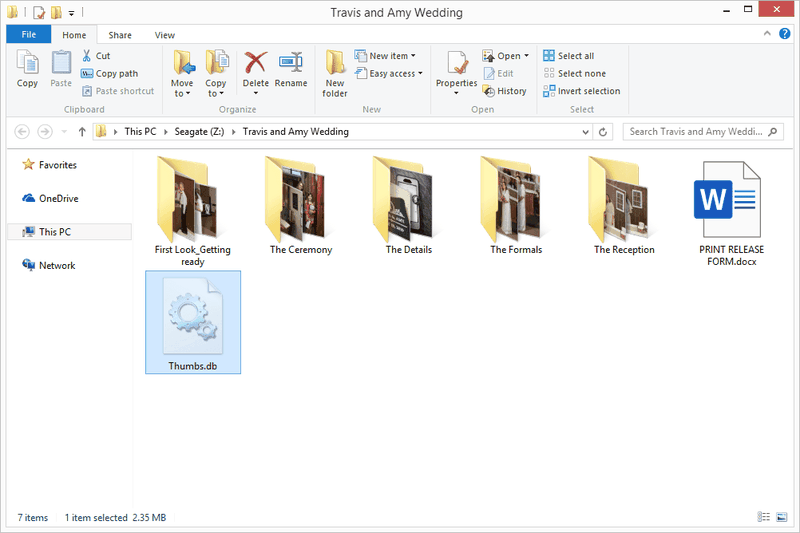
Task: Open the Recent locations dropdown arrow
Action: [64, 132]
